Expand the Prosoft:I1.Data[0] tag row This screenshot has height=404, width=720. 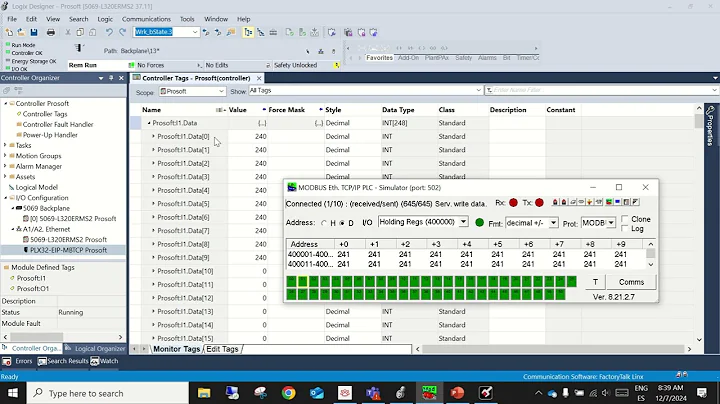point(153,136)
